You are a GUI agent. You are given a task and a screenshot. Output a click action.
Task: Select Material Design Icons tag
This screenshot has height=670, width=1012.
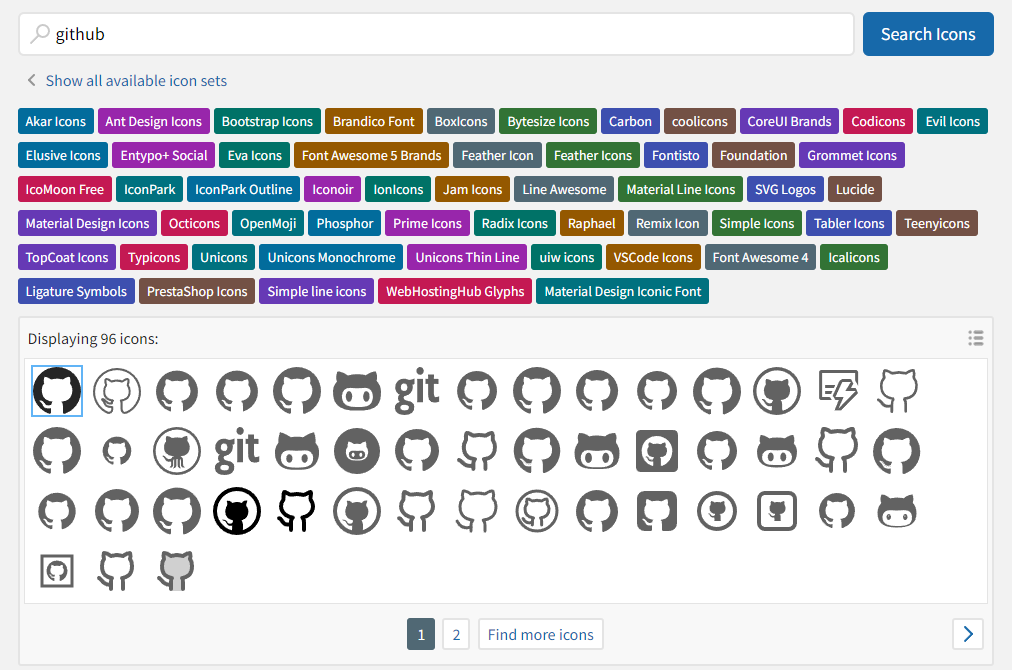(x=87, y=223)
